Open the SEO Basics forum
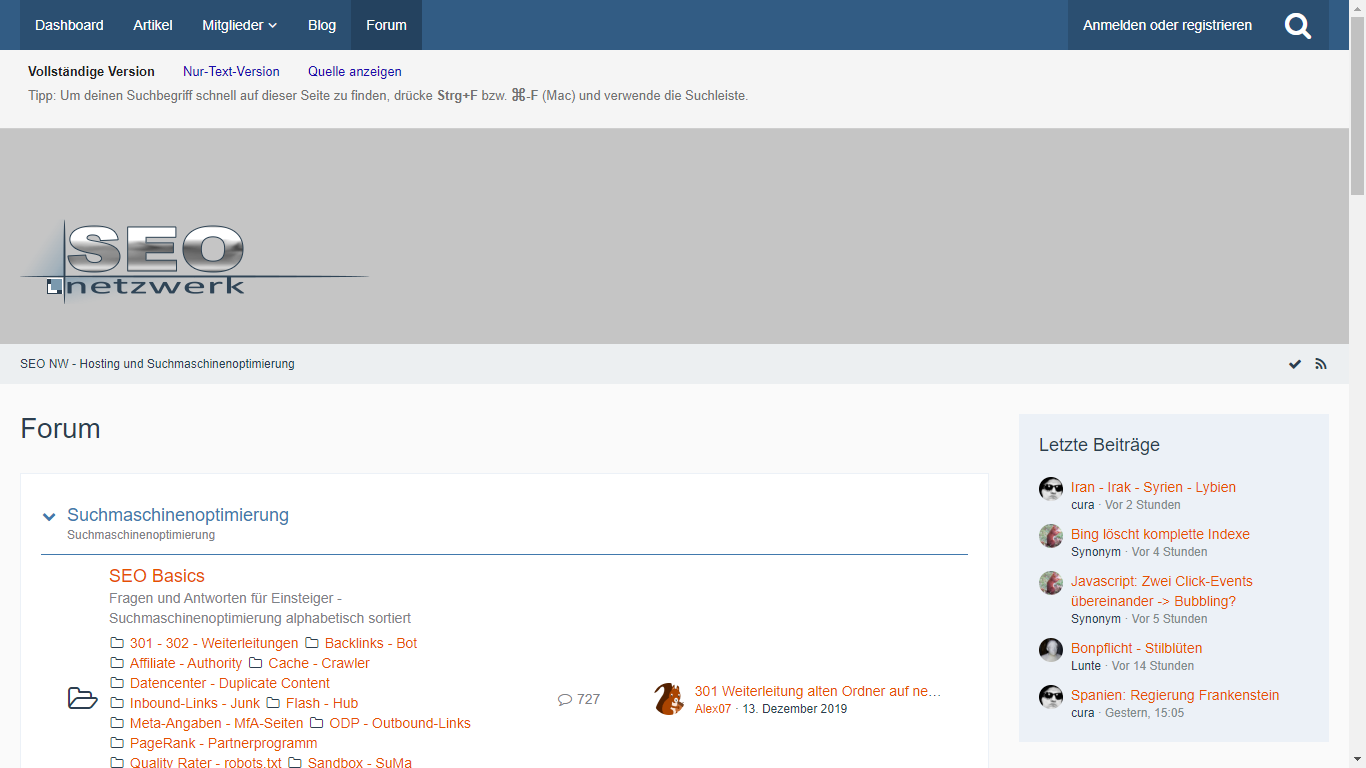The image size is (1366, 768). [157, 576]
